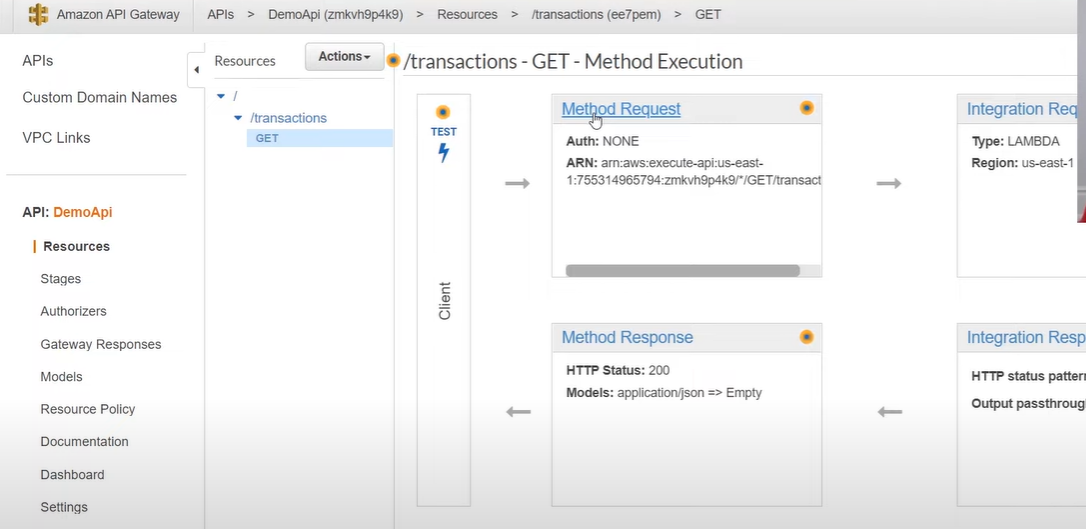Click GET at the breadcrumb end
This screenshot has width=1086, height=529.
(x=708, y=15)
